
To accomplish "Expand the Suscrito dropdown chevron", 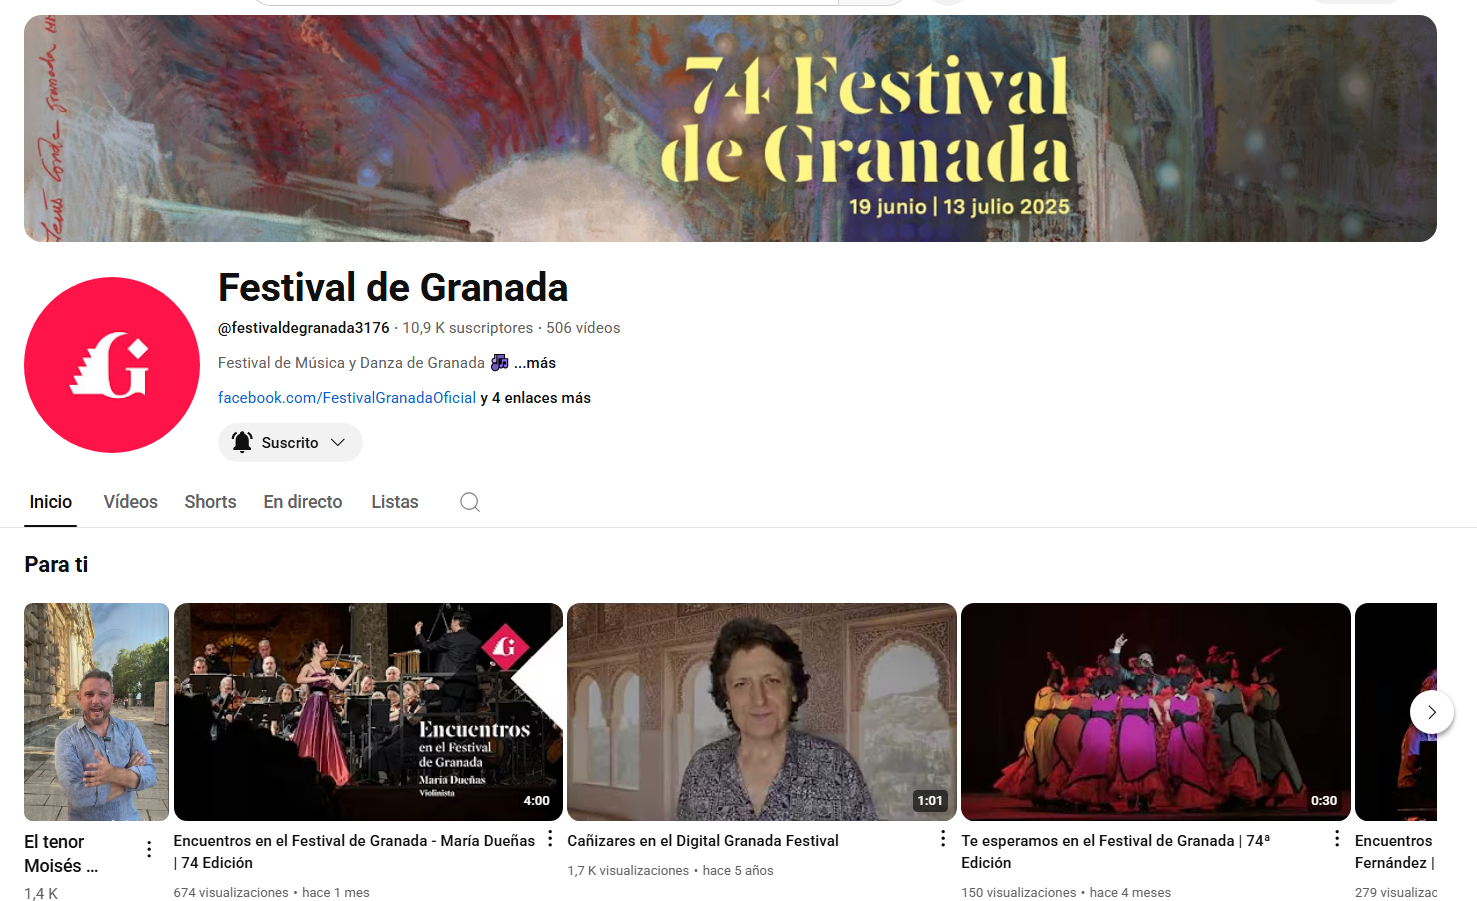I will (338, 442).
